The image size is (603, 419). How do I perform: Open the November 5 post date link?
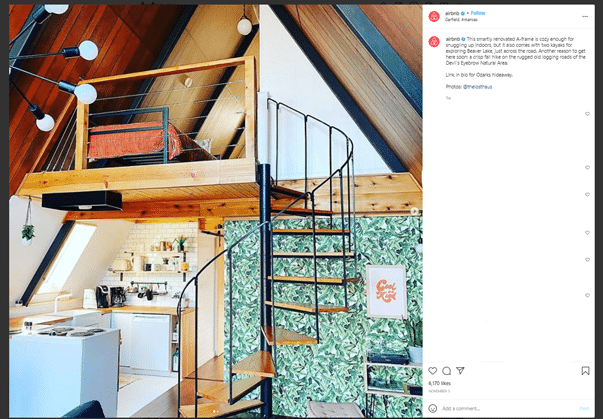point(439,391)
